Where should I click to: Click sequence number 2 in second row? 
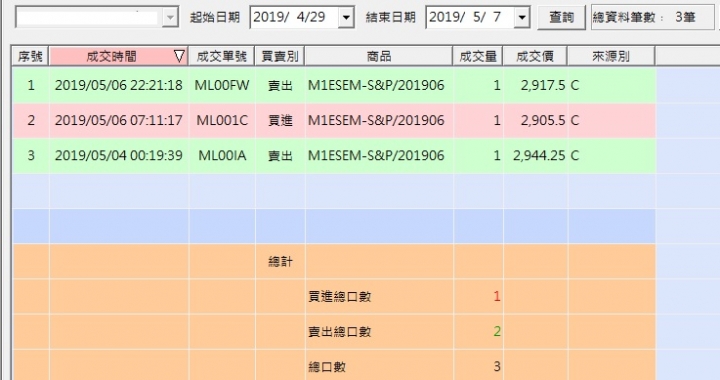[31, 120]
